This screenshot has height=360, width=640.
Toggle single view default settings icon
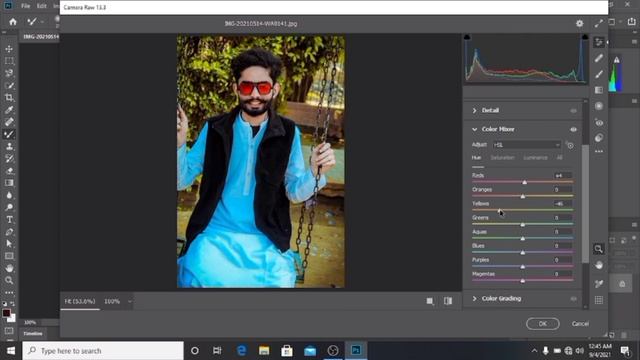point(430,301)
